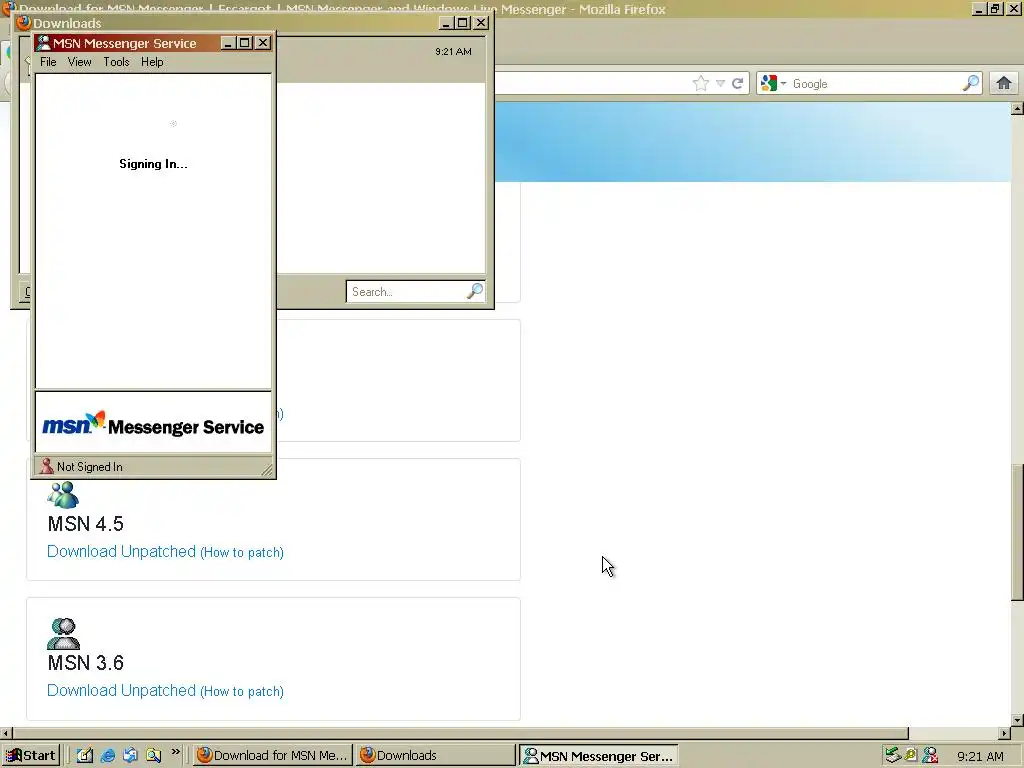Image resolution: width=1024 pixels, height=768 pixels.
Task: Click left arrow of horizontal scrollbar
Action: click(6, 733)
